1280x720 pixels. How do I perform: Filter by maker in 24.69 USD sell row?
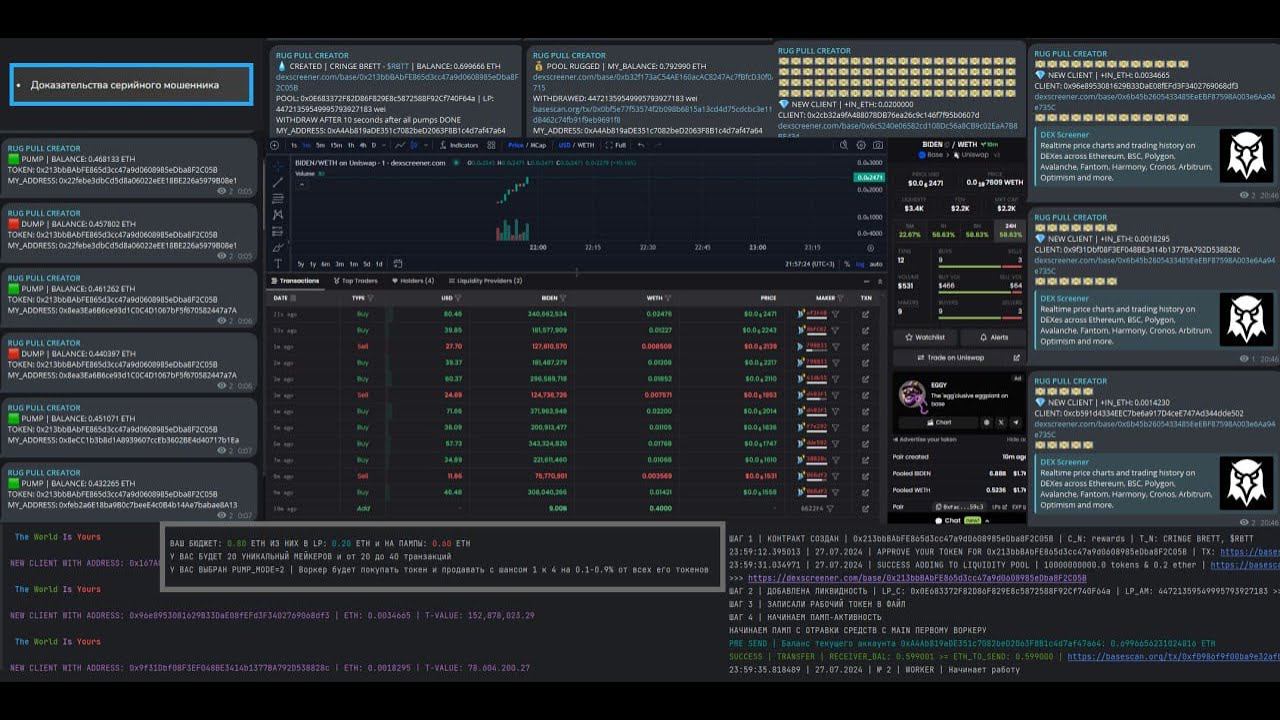pos(835,395)
